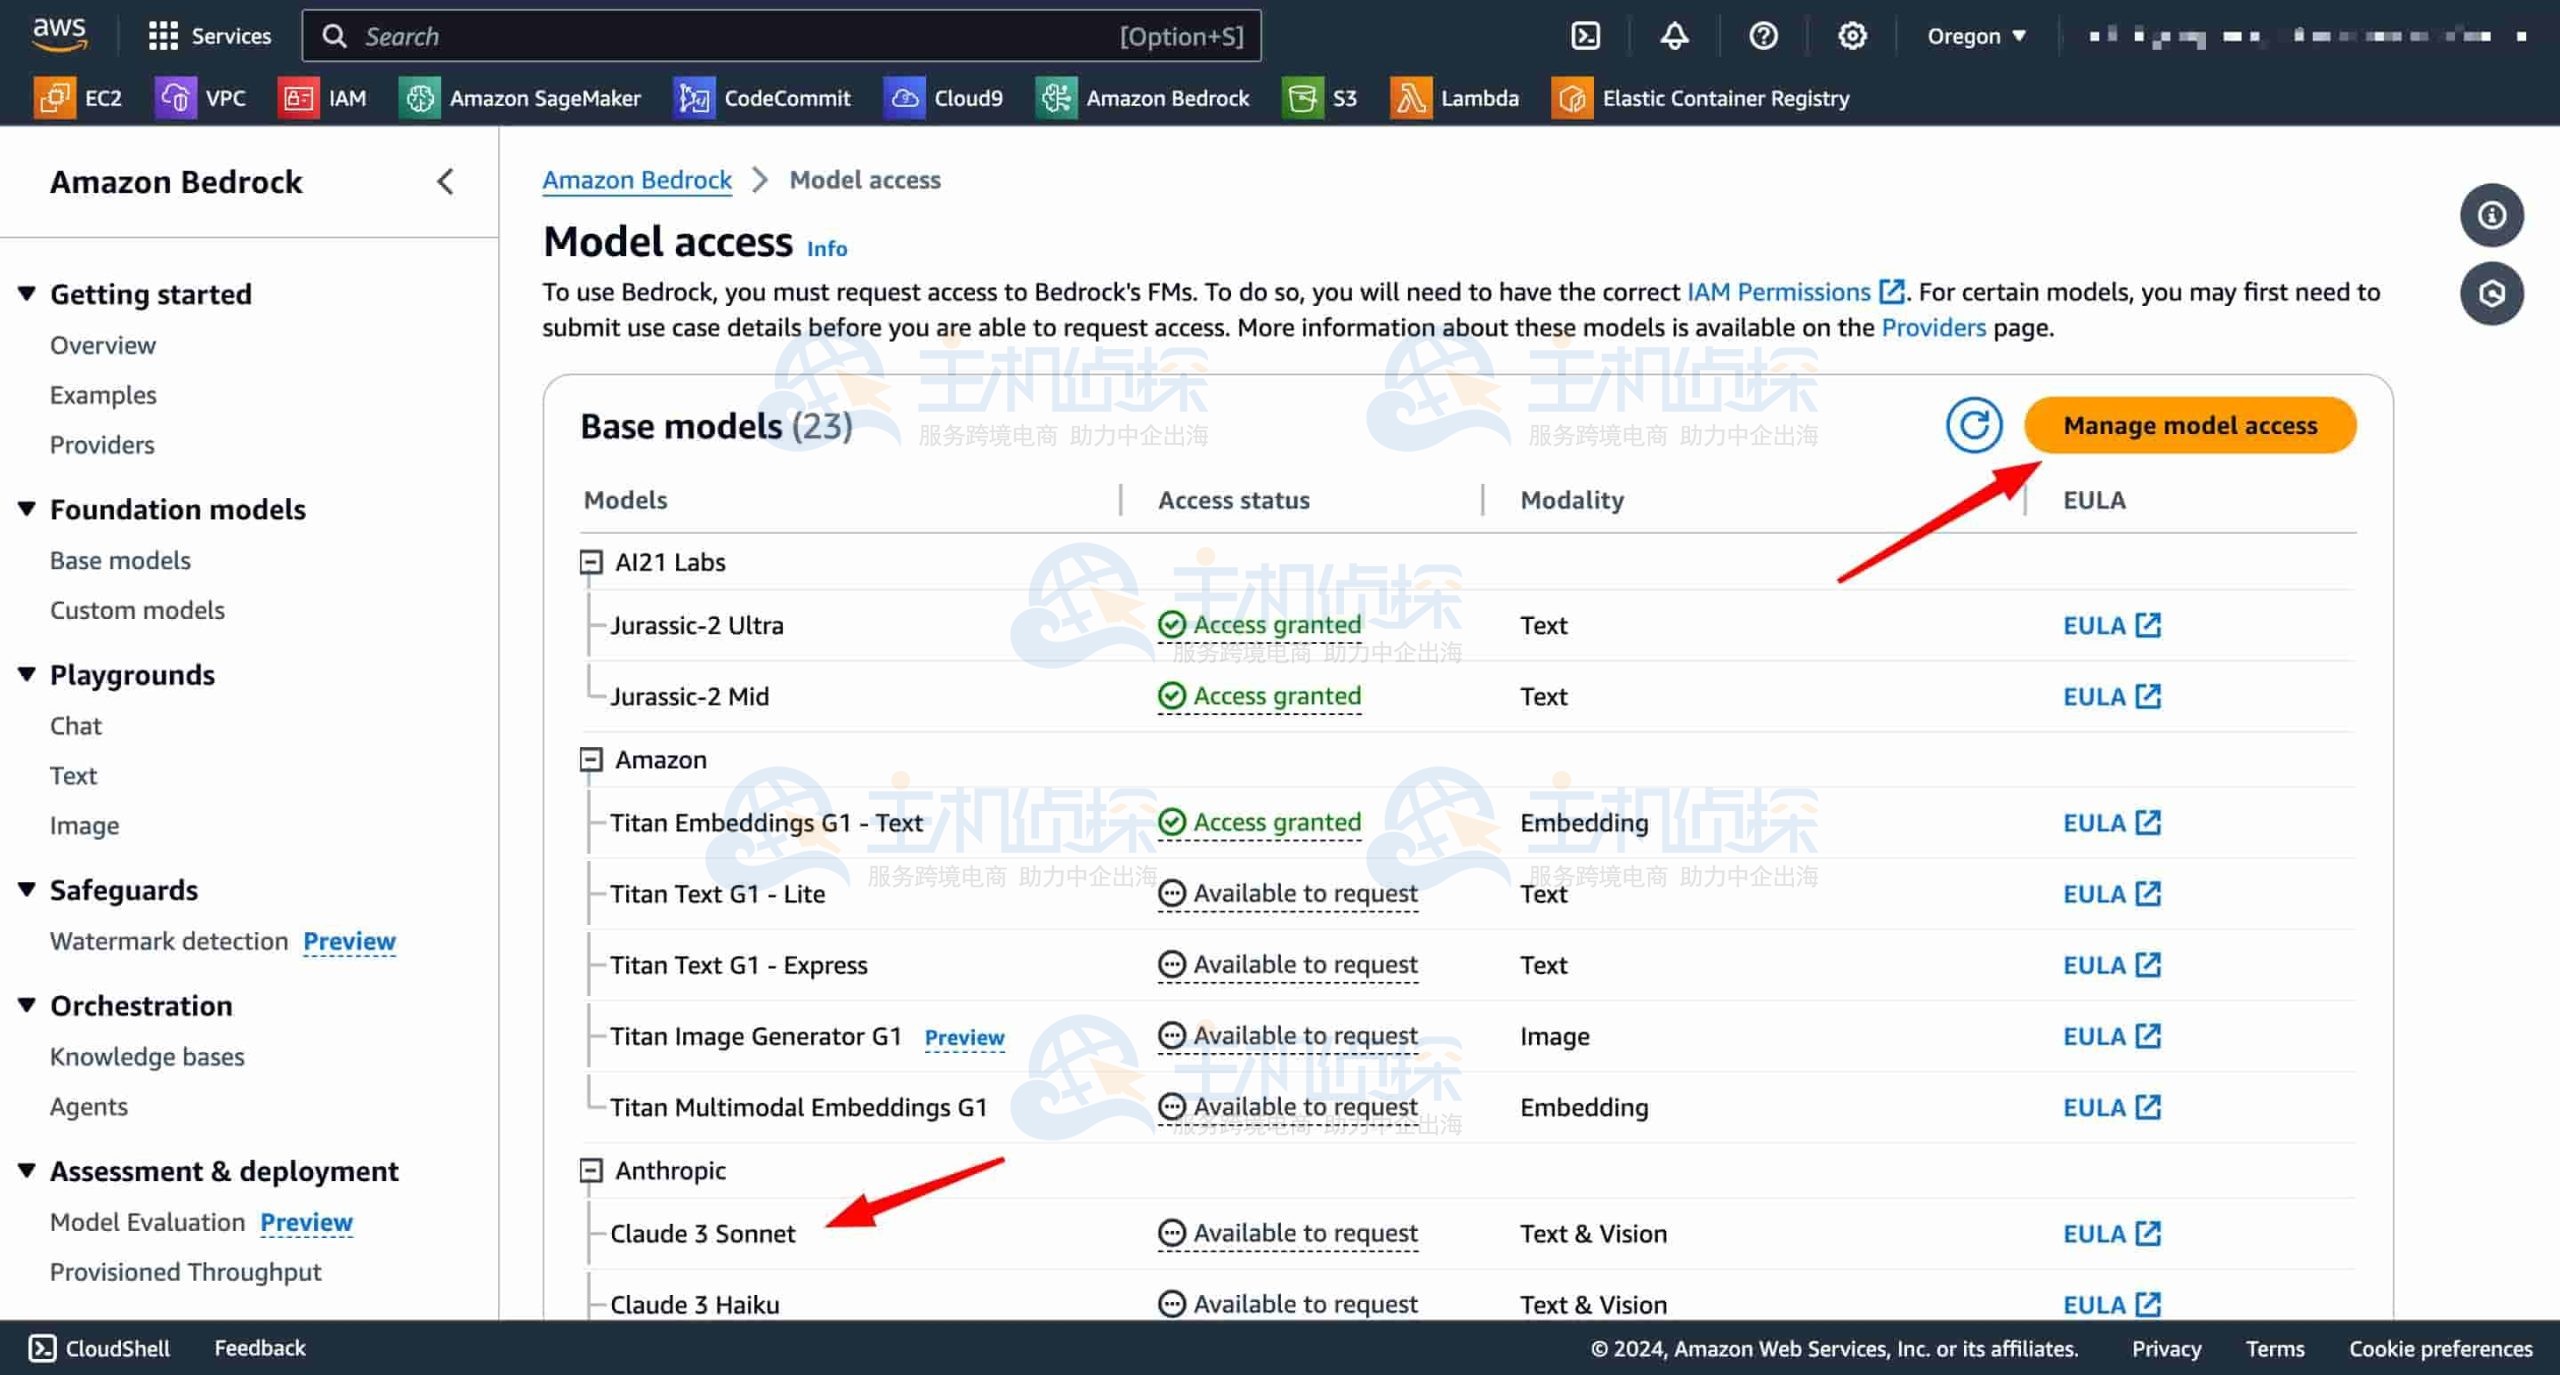Viewport: 2560px width, 1375px height.
Task: Collapse the Anthropic model group
Action: click(x=591, y=1170)
